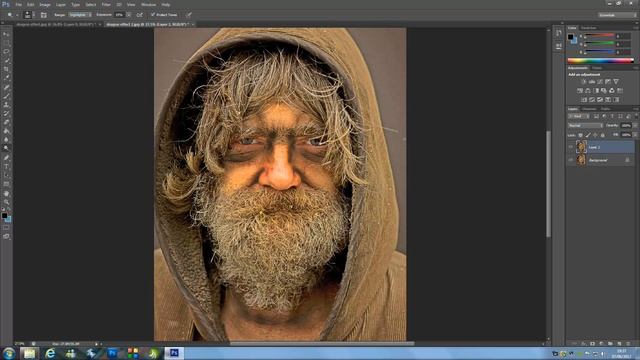Open the brush preset picker
640x360 pixels.
pyautogui.click(x=29, y=15)
